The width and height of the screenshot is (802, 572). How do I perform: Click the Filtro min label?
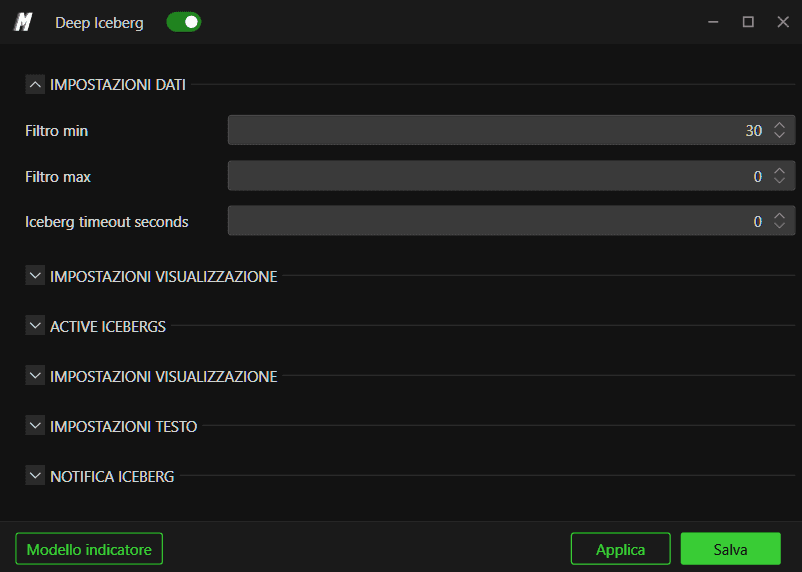pos(56,131)
